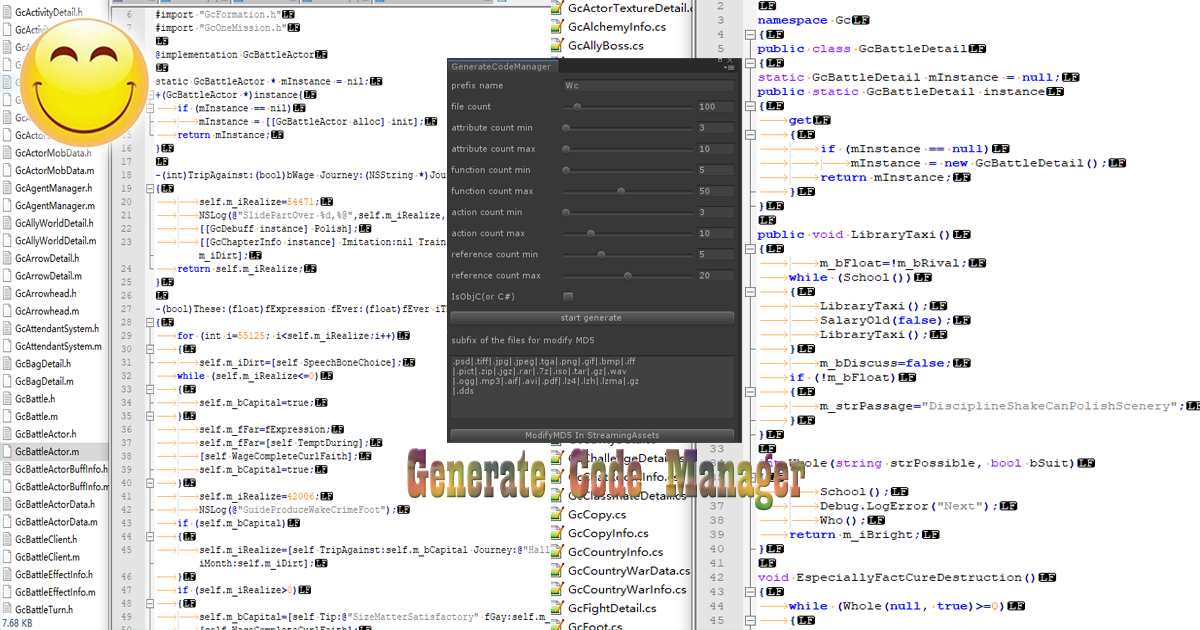1200x630 pixels.
Task: Click the script icon beside GcCountryWarData.cs
Action: coord(557,571)
